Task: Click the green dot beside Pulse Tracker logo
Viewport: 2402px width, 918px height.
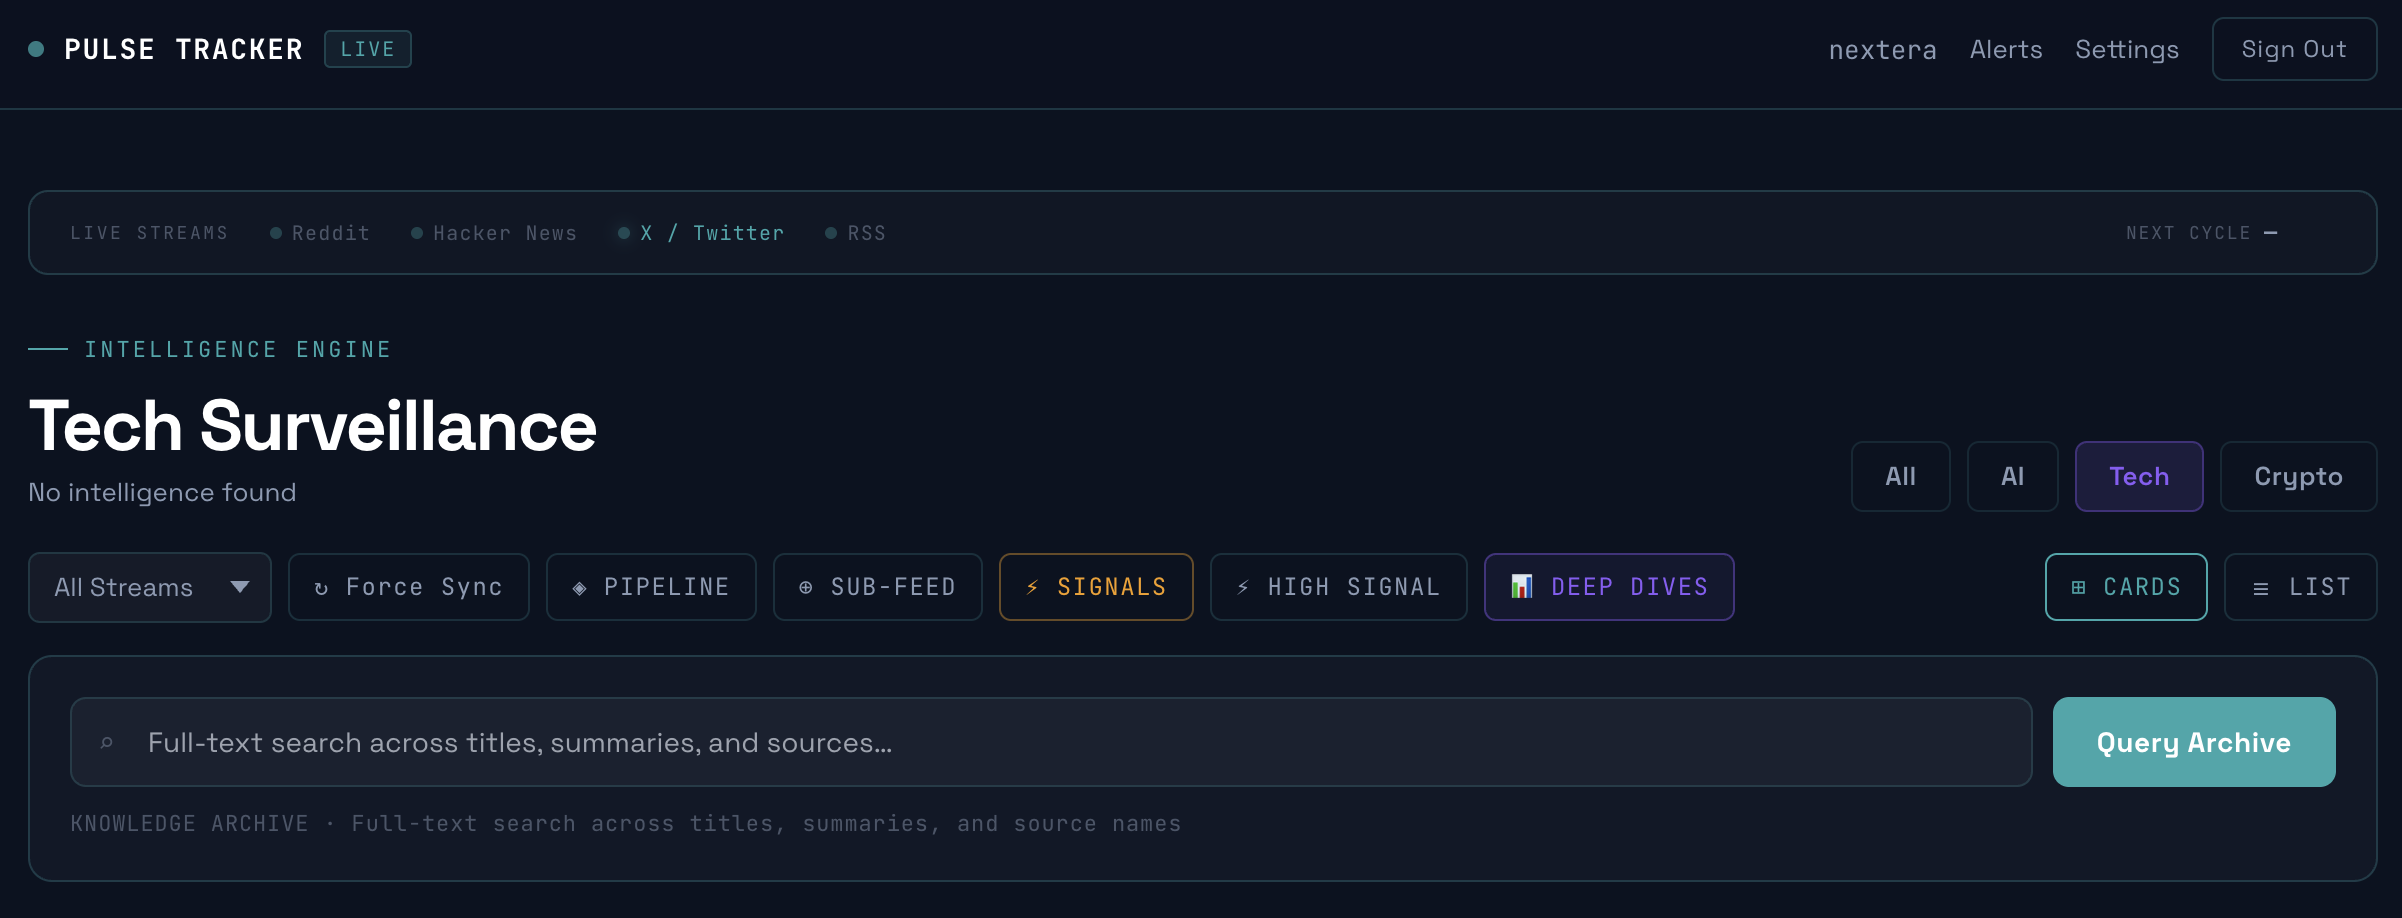Action: [x=36, y=49]
